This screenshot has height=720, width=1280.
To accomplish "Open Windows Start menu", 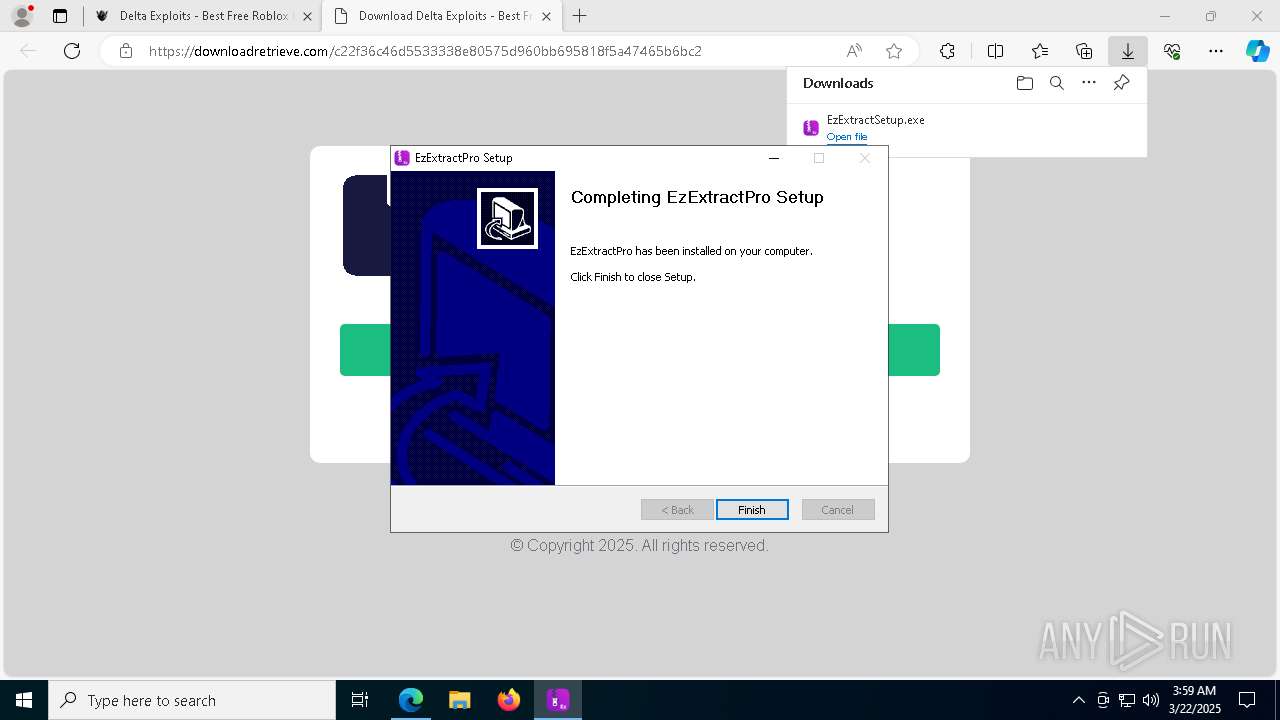I will click(x=24, y=700).
